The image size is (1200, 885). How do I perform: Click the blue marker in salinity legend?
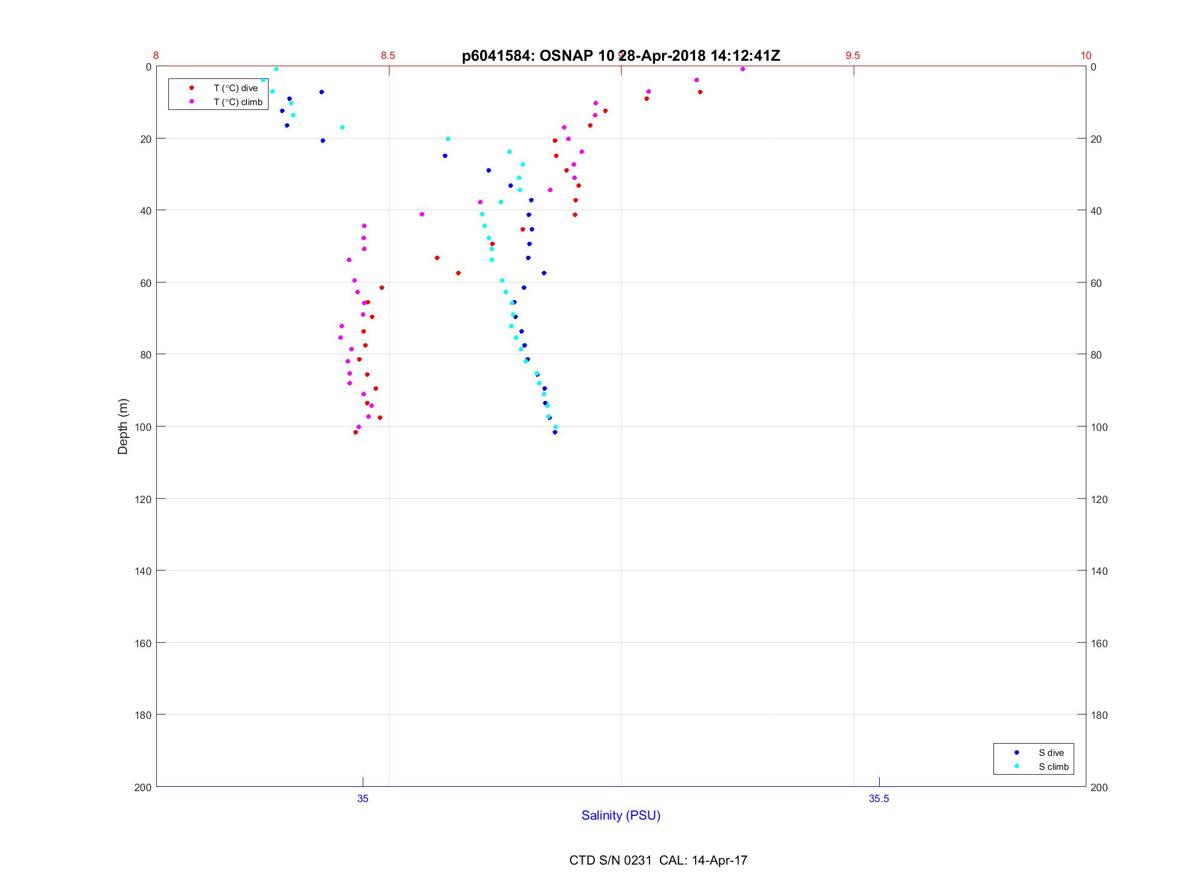1016,752
